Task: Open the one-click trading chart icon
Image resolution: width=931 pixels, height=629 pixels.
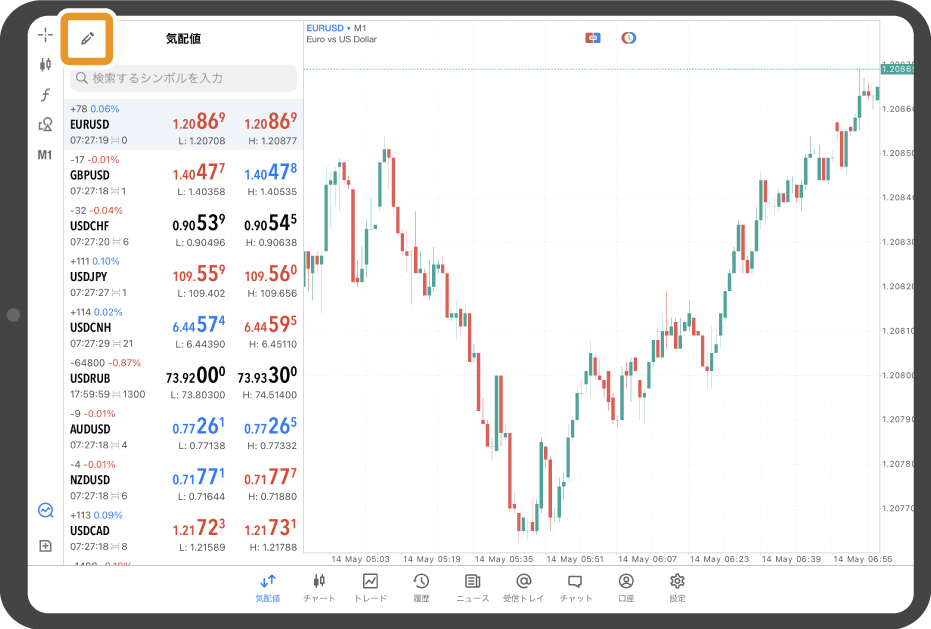Action: click(x=46, y=510)
